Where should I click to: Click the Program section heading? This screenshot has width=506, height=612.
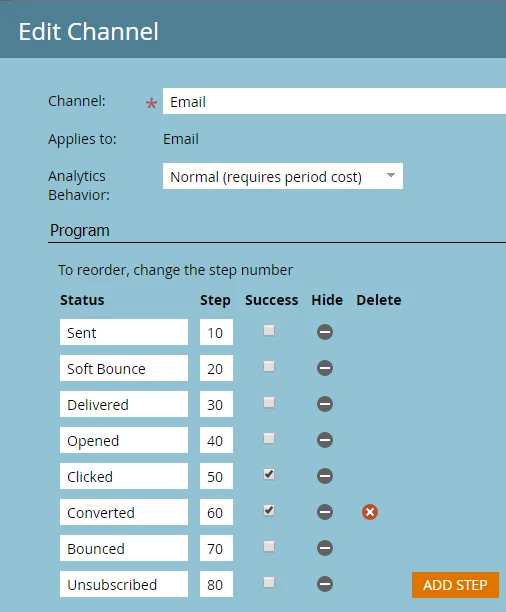(x=80, y=230)
